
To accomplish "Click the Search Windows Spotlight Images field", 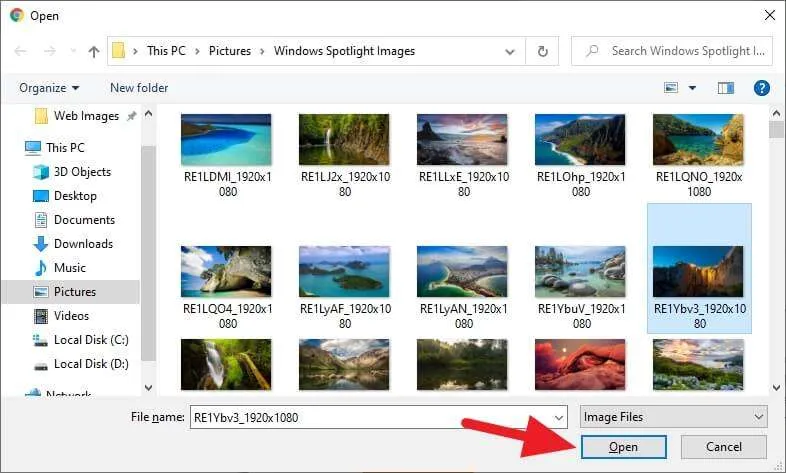I will coord(672,51).
